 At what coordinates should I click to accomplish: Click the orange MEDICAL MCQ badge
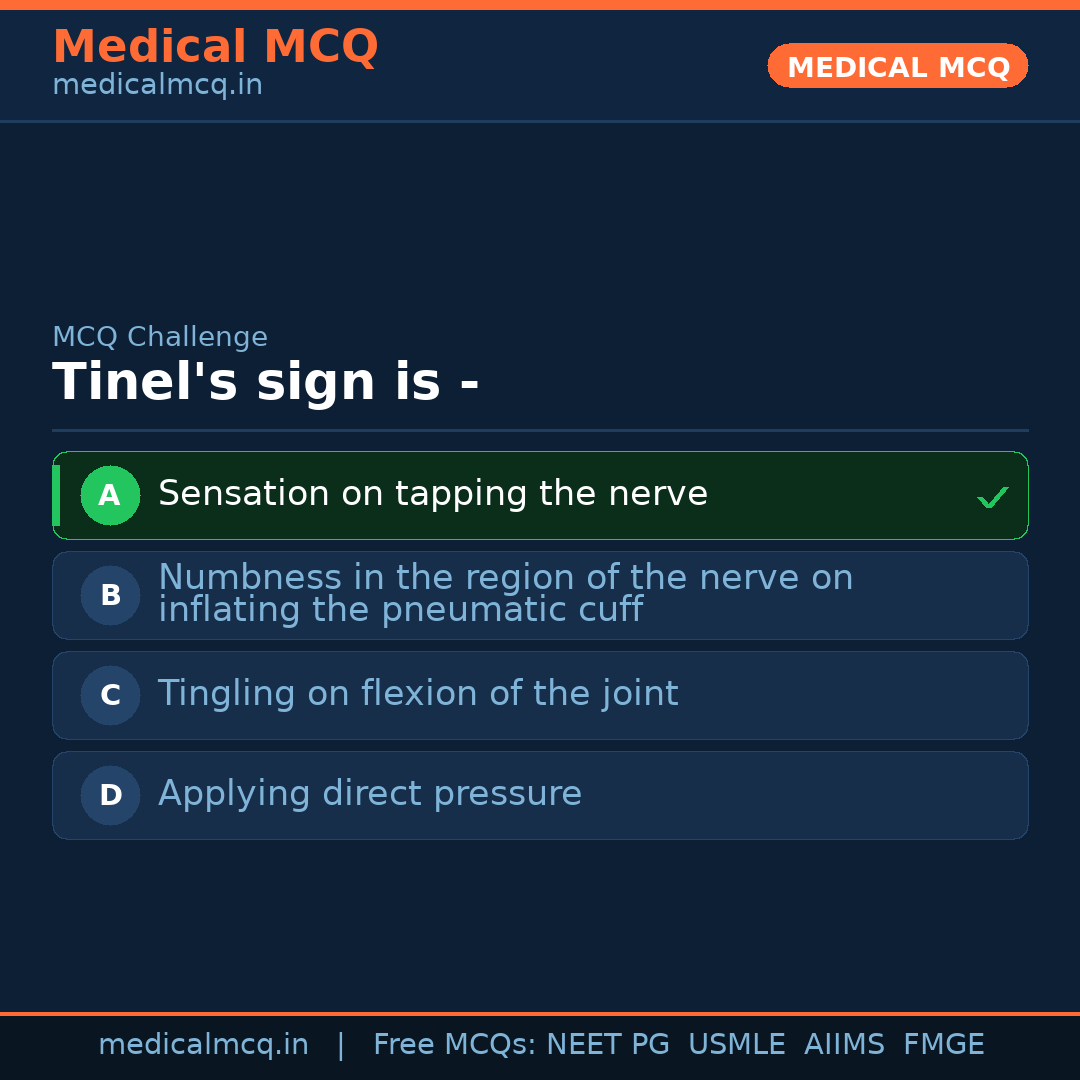tap(897, 66)
